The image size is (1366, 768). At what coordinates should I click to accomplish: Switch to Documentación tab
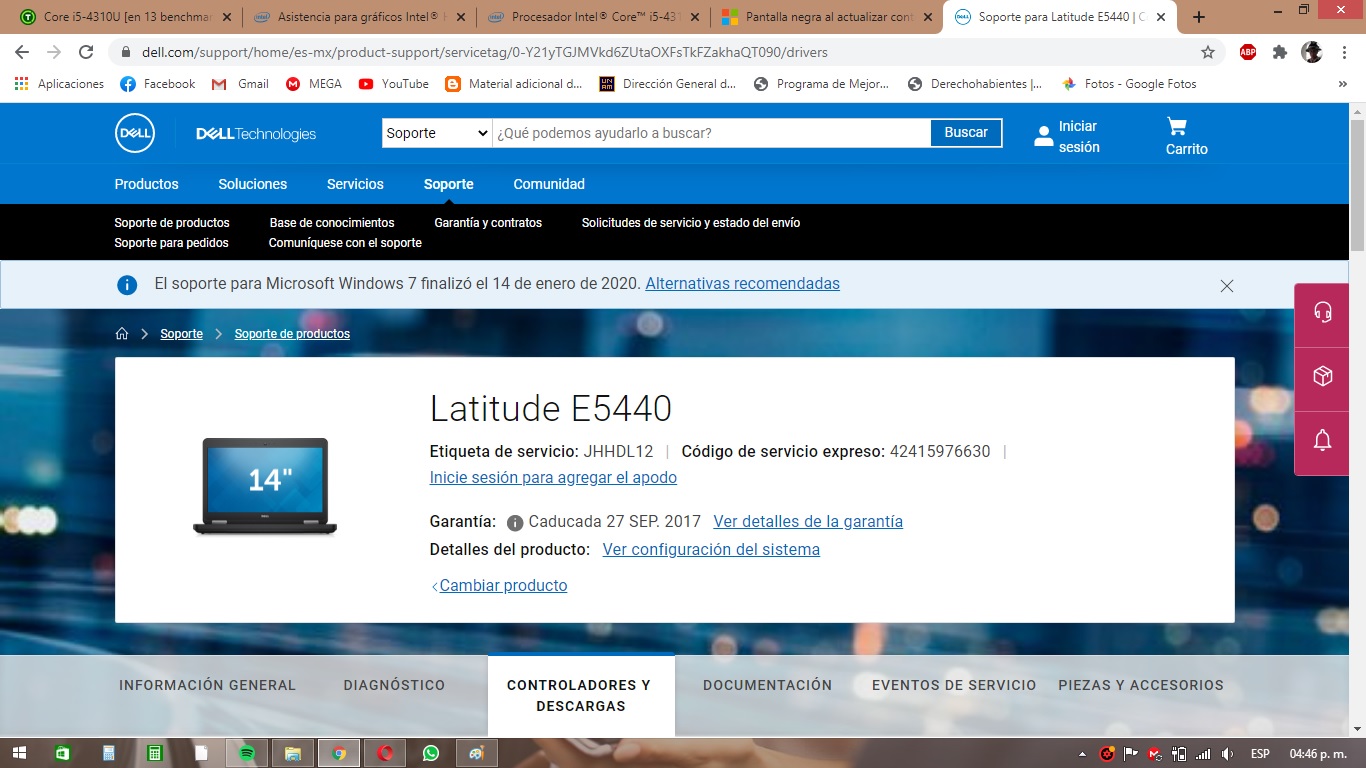(x=768, y=685)
